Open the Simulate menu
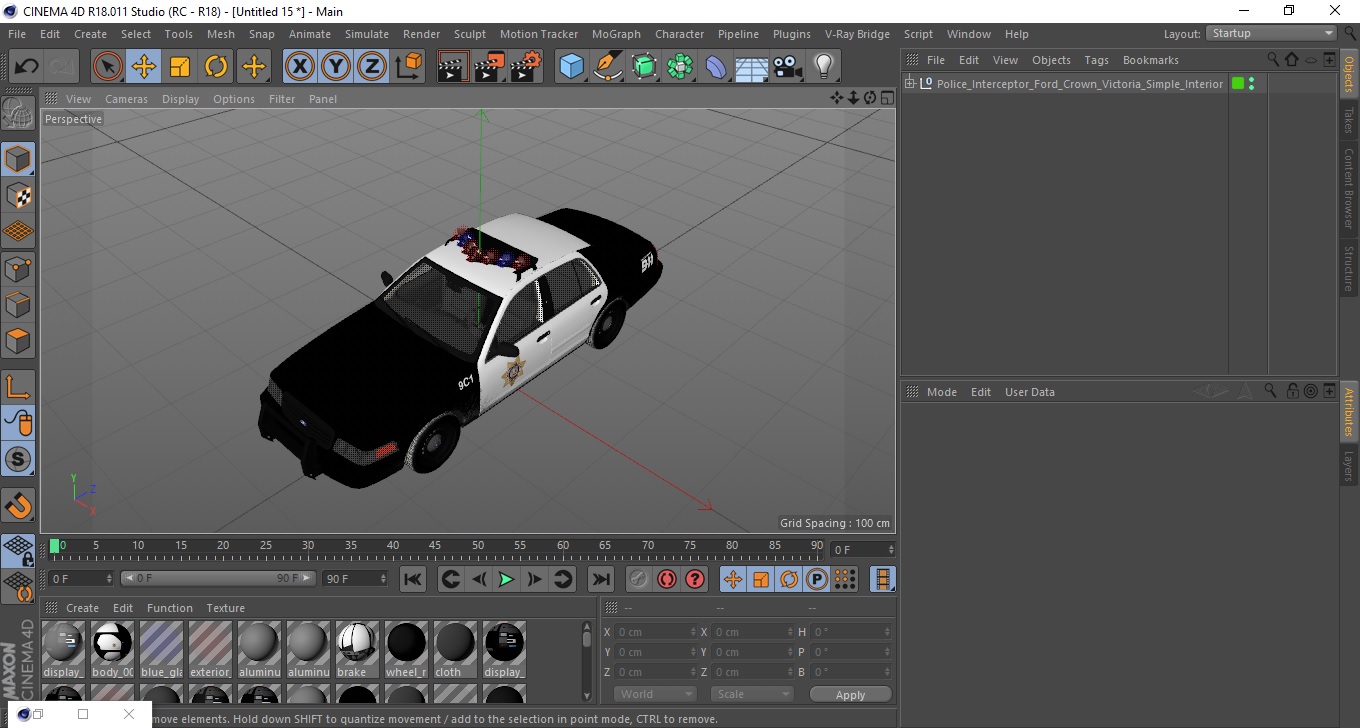The width and height of the screenshot is (1360, 728). (x=367, y=34)
